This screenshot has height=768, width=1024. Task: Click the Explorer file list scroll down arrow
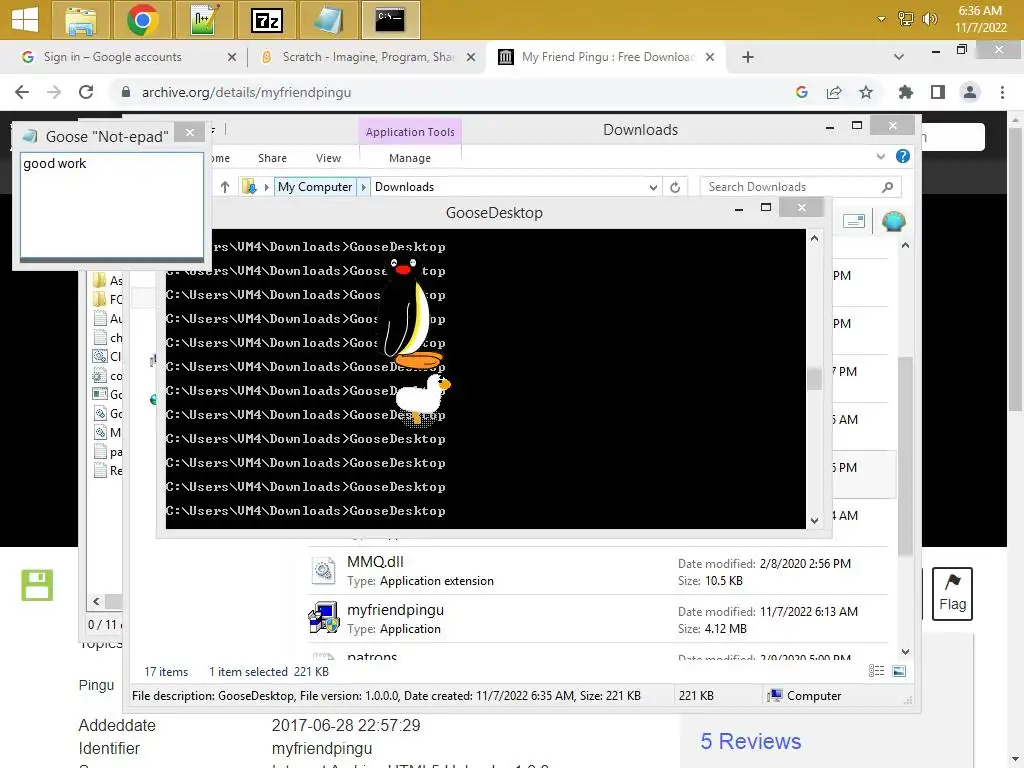pos(905,652)
